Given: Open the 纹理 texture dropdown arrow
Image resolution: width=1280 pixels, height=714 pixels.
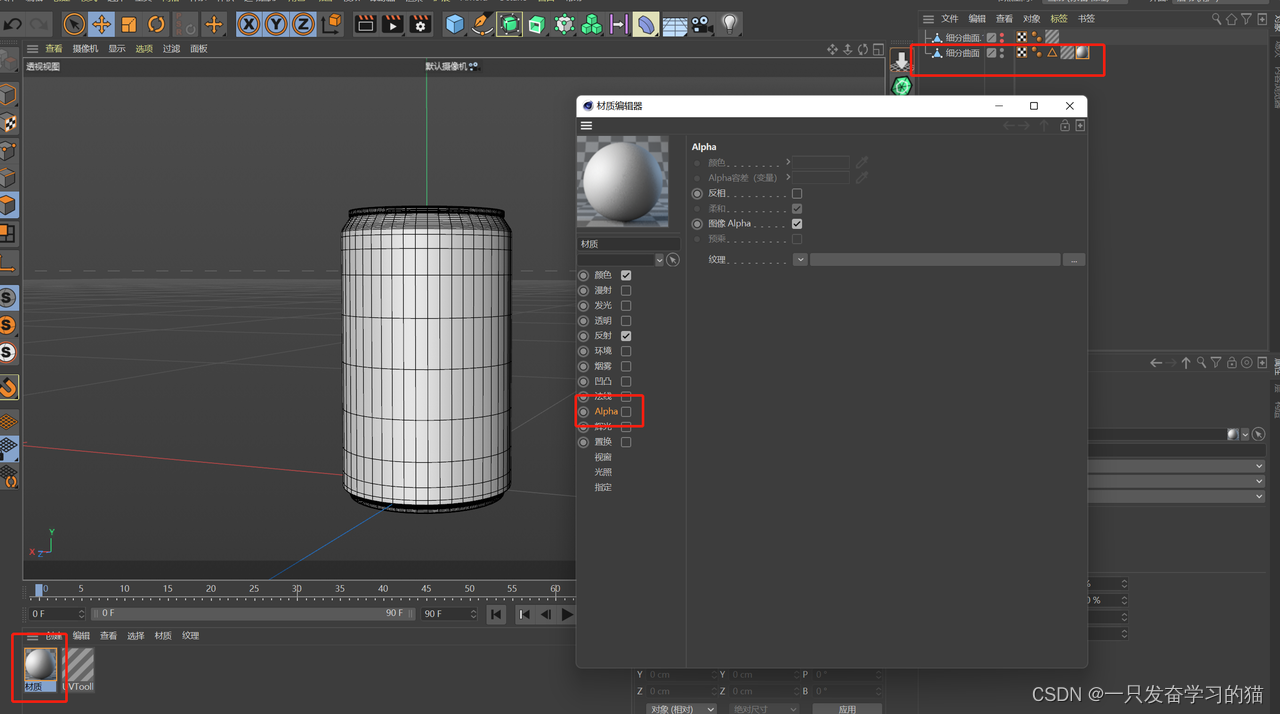Looking at the screenshot, I should click(800, 260).
